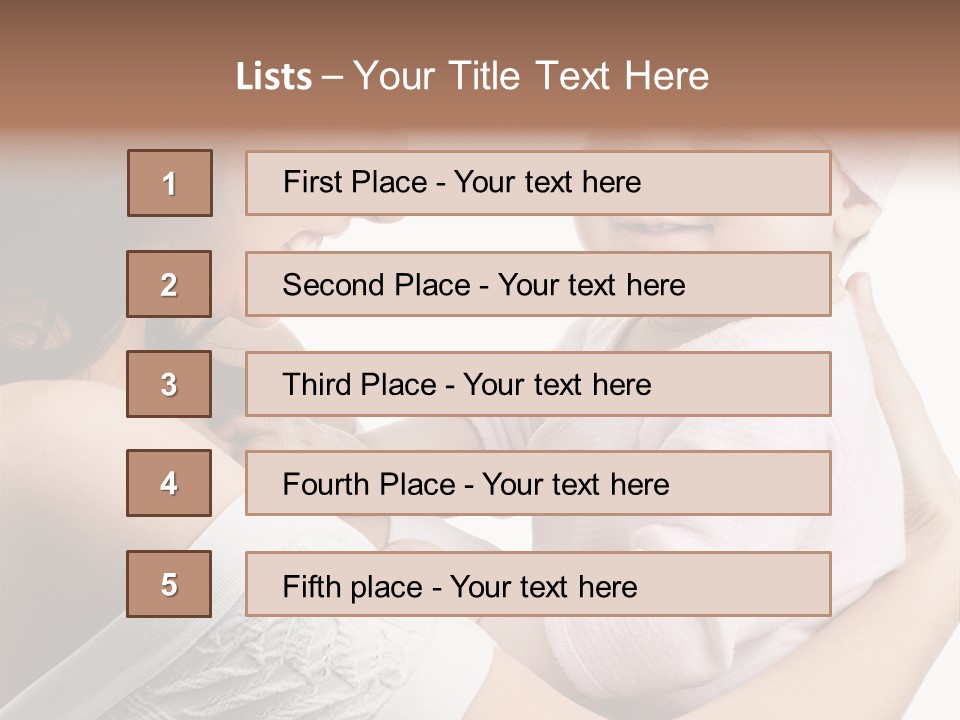Click the slide title text
The width and height of the screenshot is (960, 720).
point(473,76)
